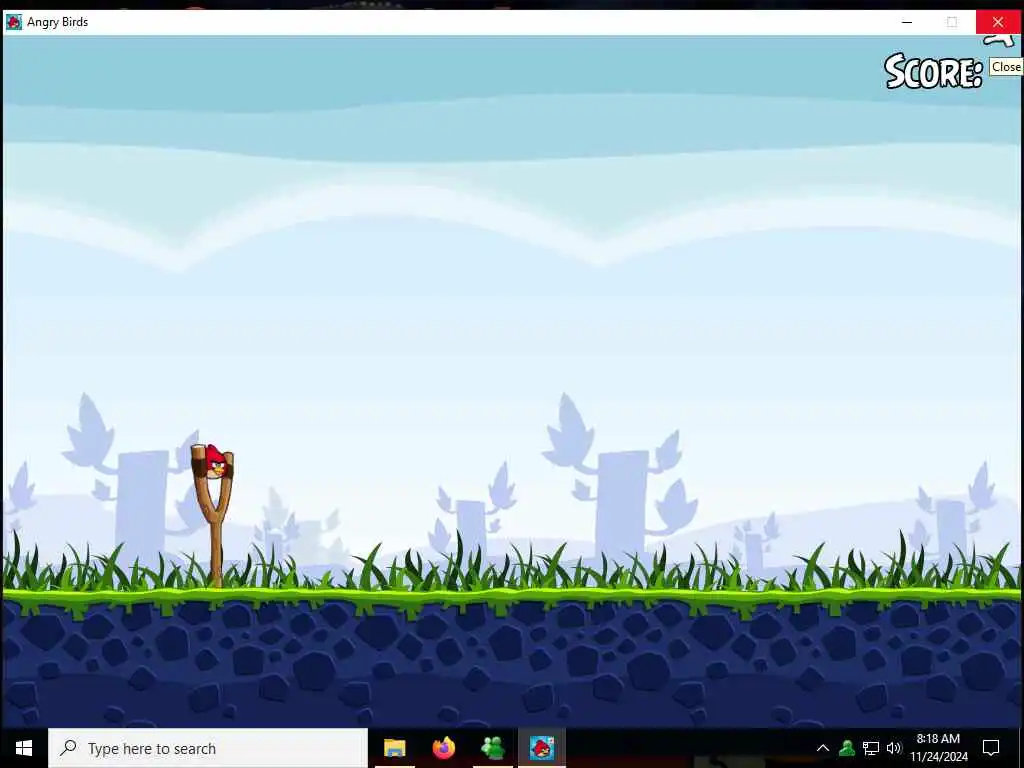This screenshot has width=1024, height=768.
Task: Open the clock showing 8:18 AM
Action: (939, 748)
